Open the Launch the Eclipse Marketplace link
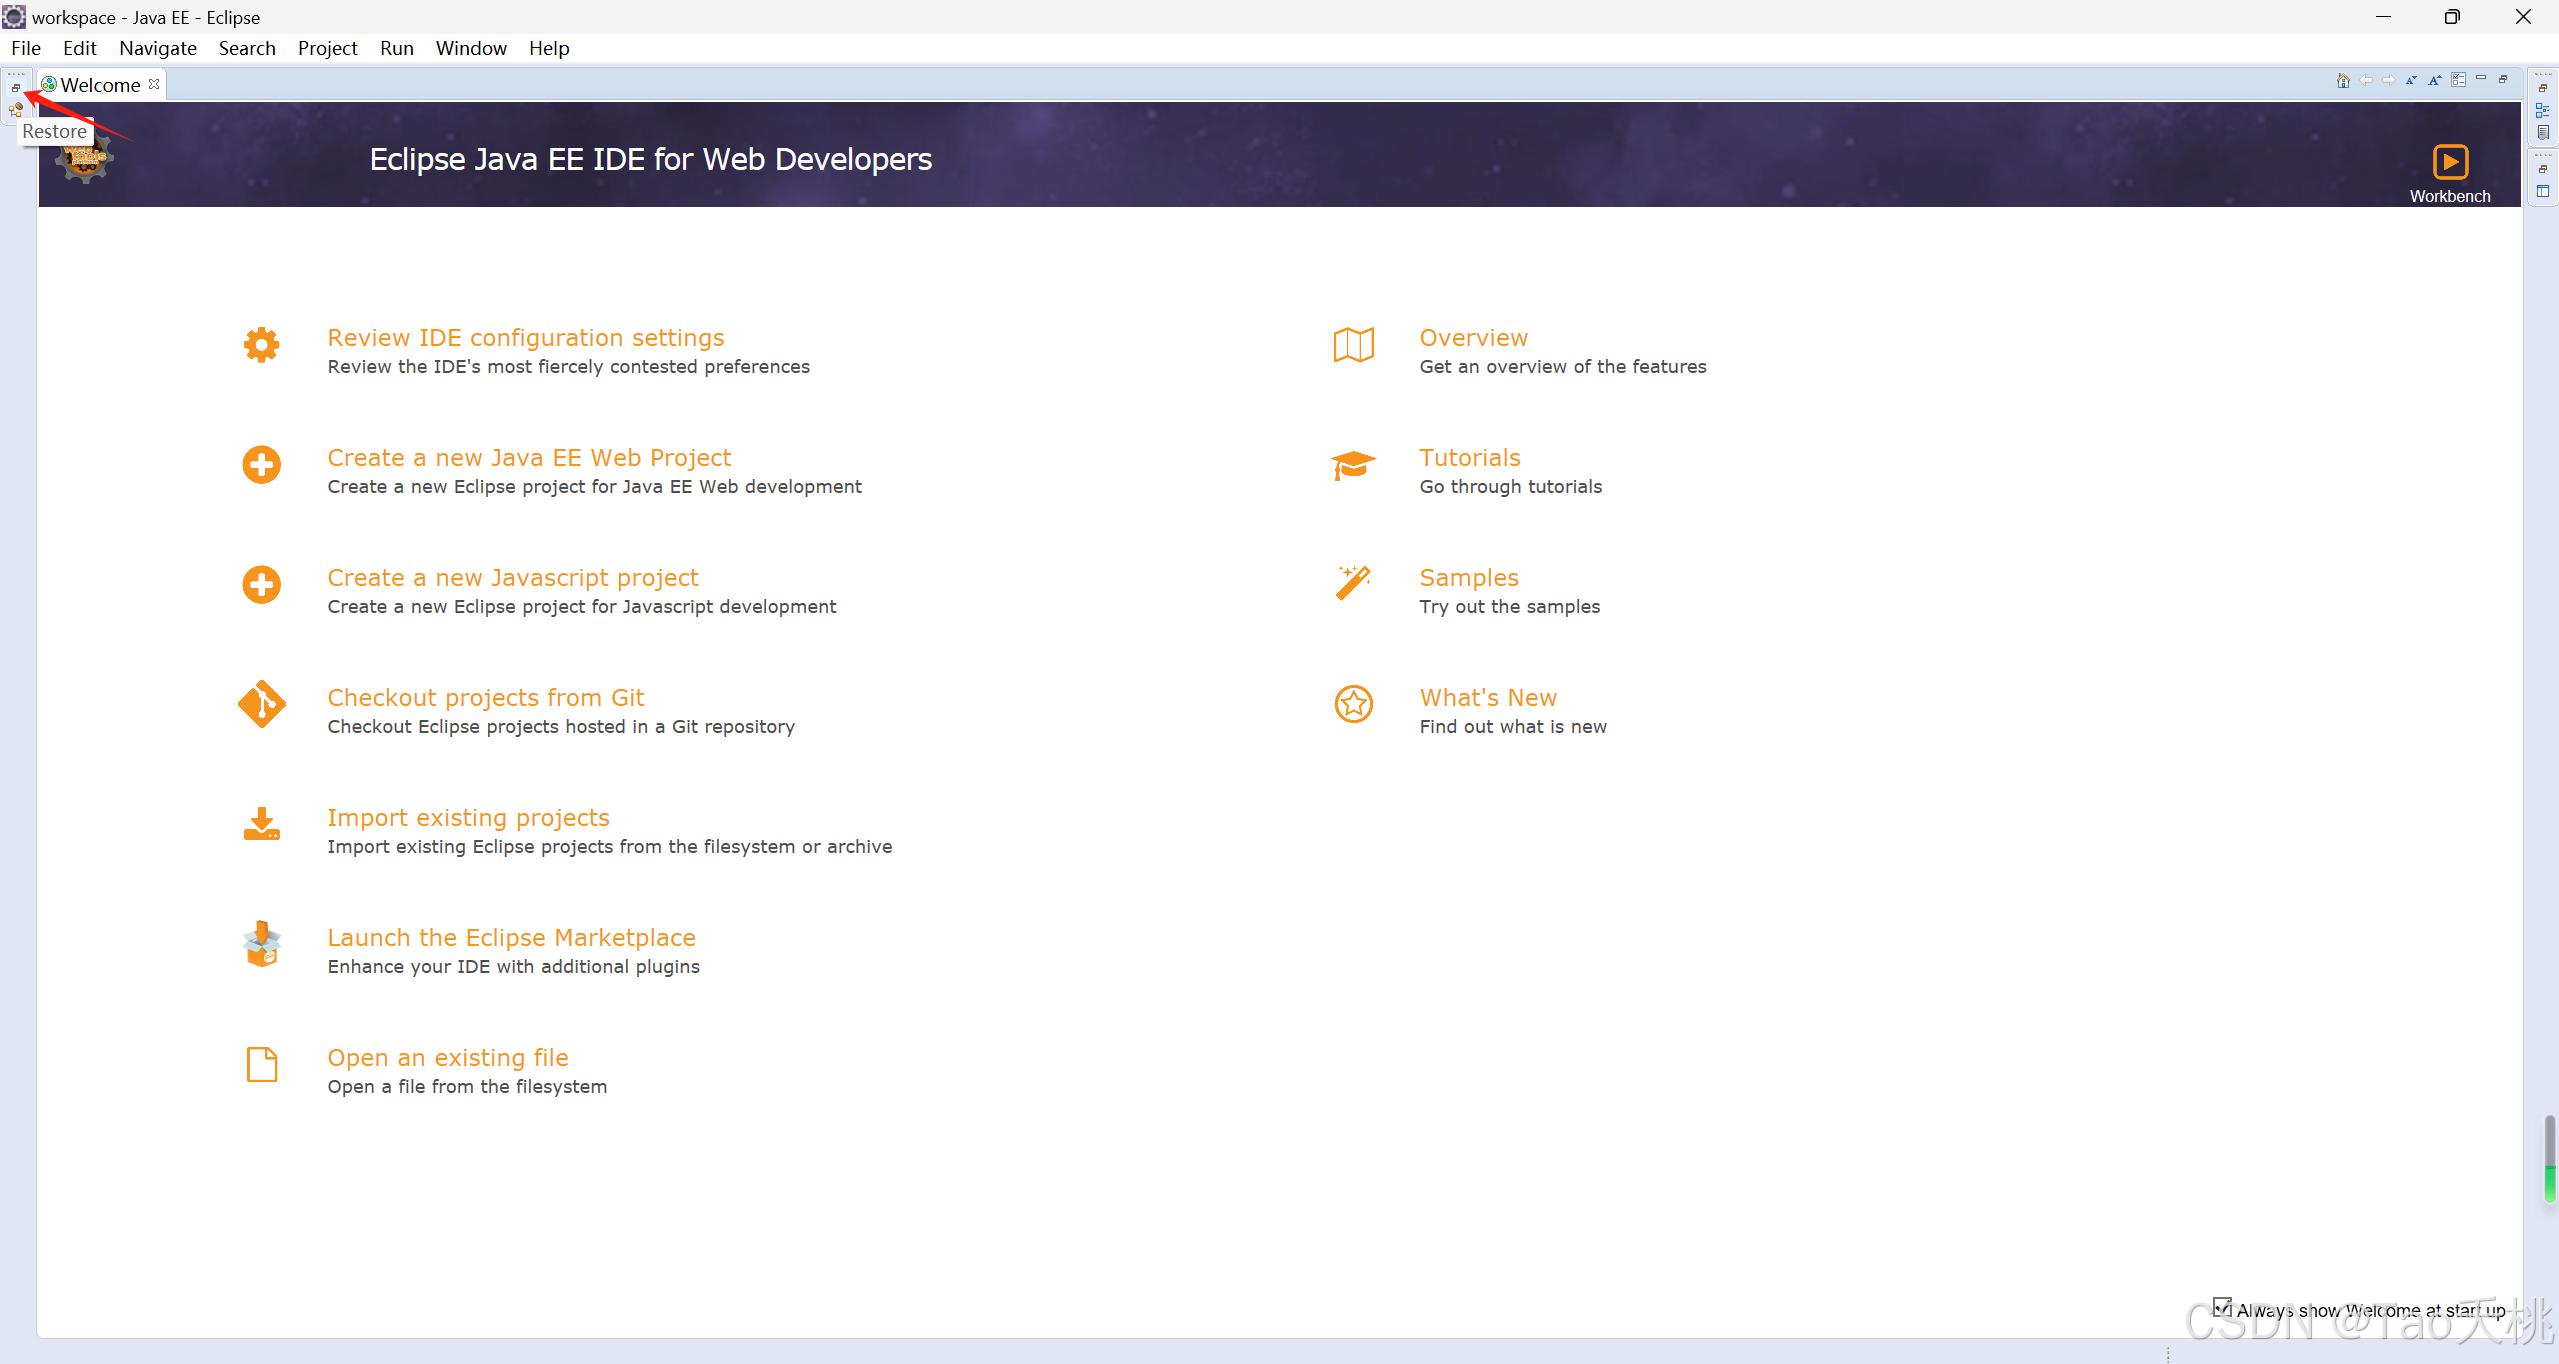The width and height of the screenshot is (2559, 1364). click(x=511, y=938)
